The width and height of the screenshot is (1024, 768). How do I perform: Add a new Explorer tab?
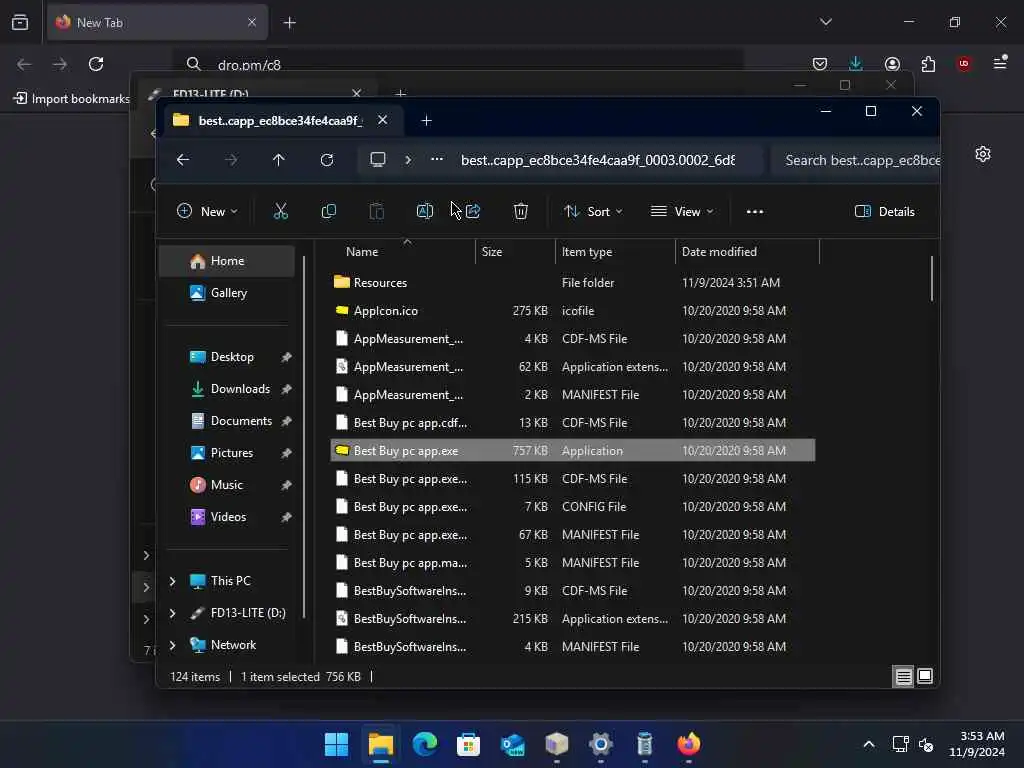[426, 120]
